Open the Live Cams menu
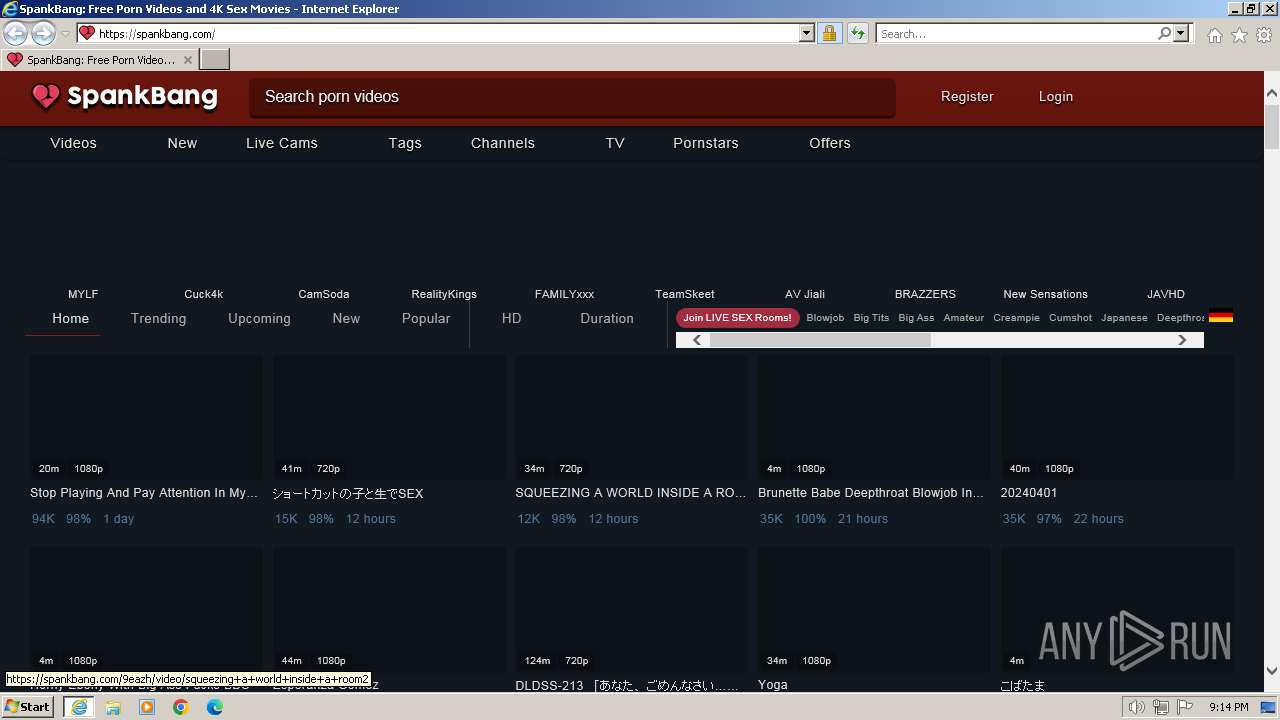 pyautogui.click(x=282, y=143)
